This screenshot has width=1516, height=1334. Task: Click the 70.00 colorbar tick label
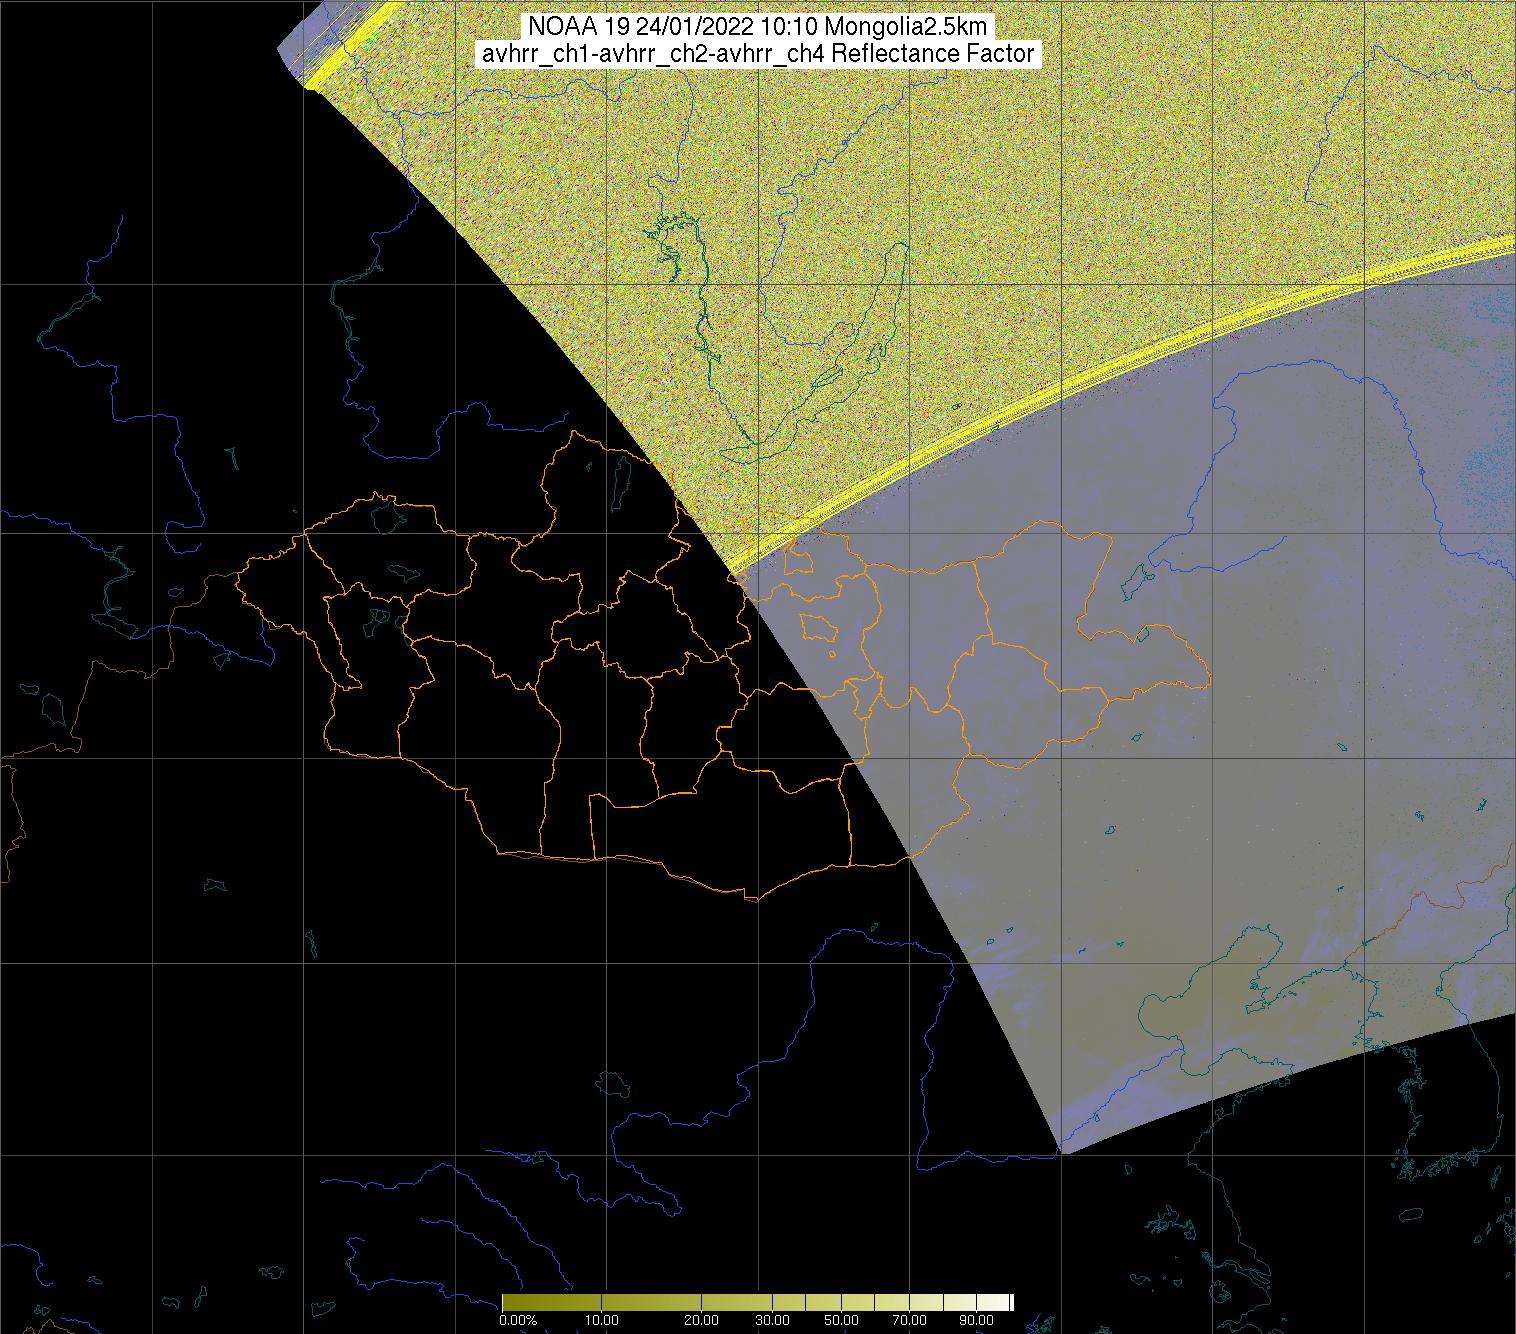point(908,1320)
